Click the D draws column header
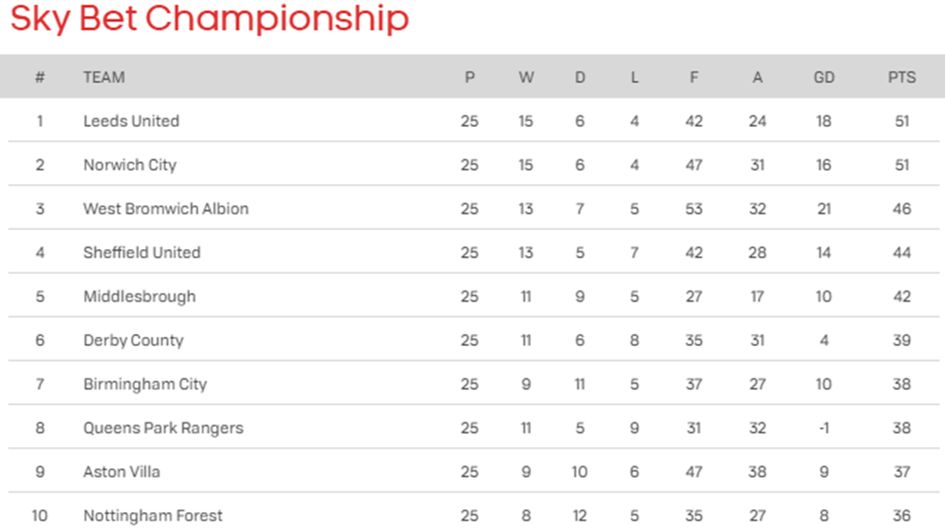Screen dimensions: 945x532 580,77
